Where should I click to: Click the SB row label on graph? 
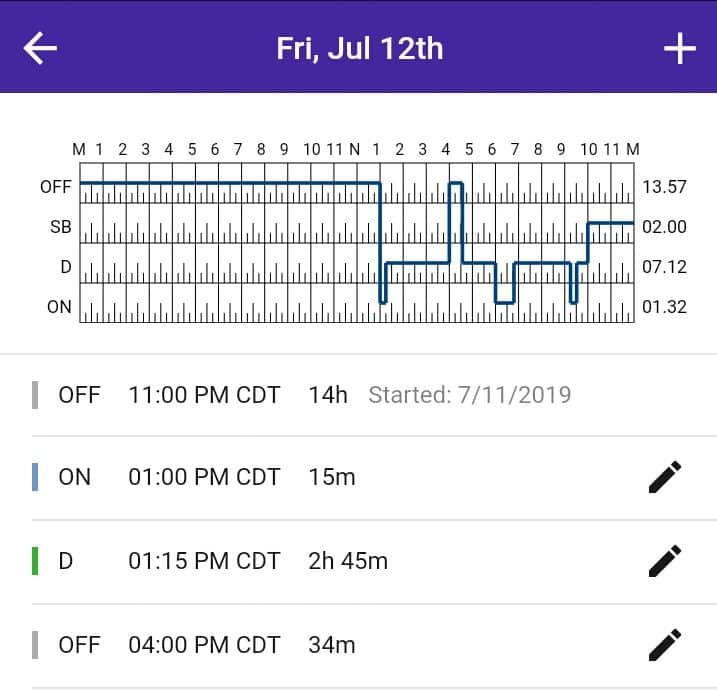[x=61, y=226]
